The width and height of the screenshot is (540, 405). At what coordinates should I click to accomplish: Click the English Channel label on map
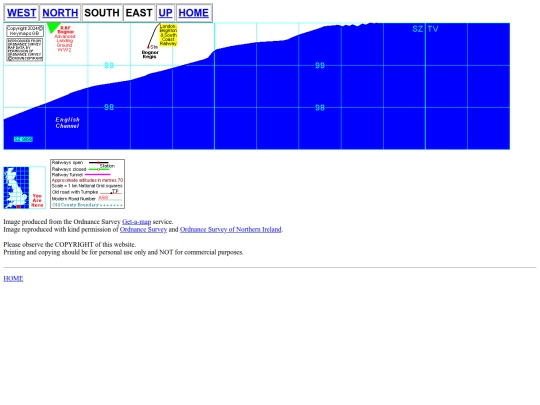point(68,123)
